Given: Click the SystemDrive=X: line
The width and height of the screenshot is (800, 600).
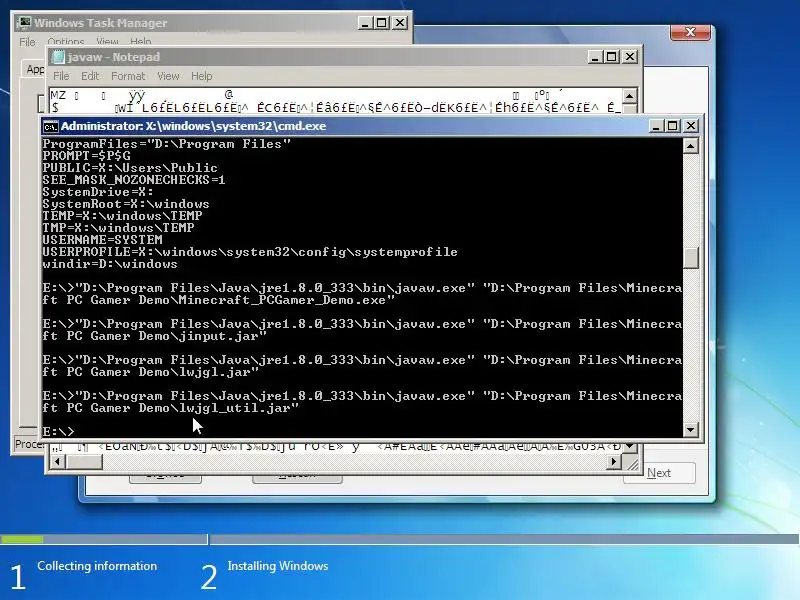Looking at the screenshot, I should 98,192.
